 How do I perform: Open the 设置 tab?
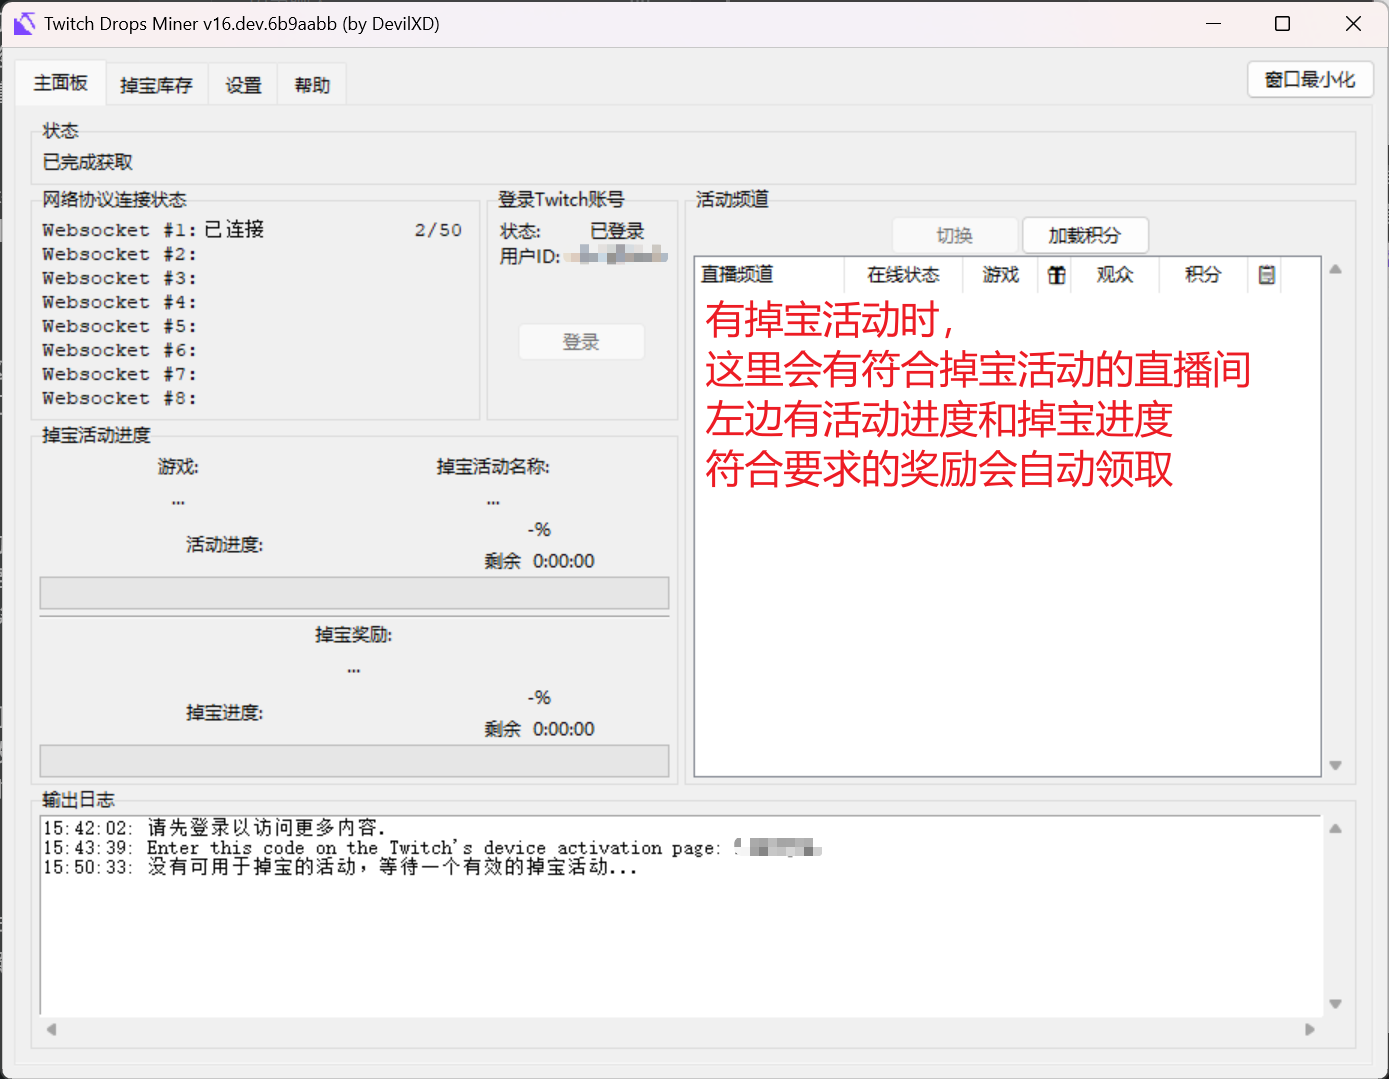pyautogui.click(x=243, y=85)
